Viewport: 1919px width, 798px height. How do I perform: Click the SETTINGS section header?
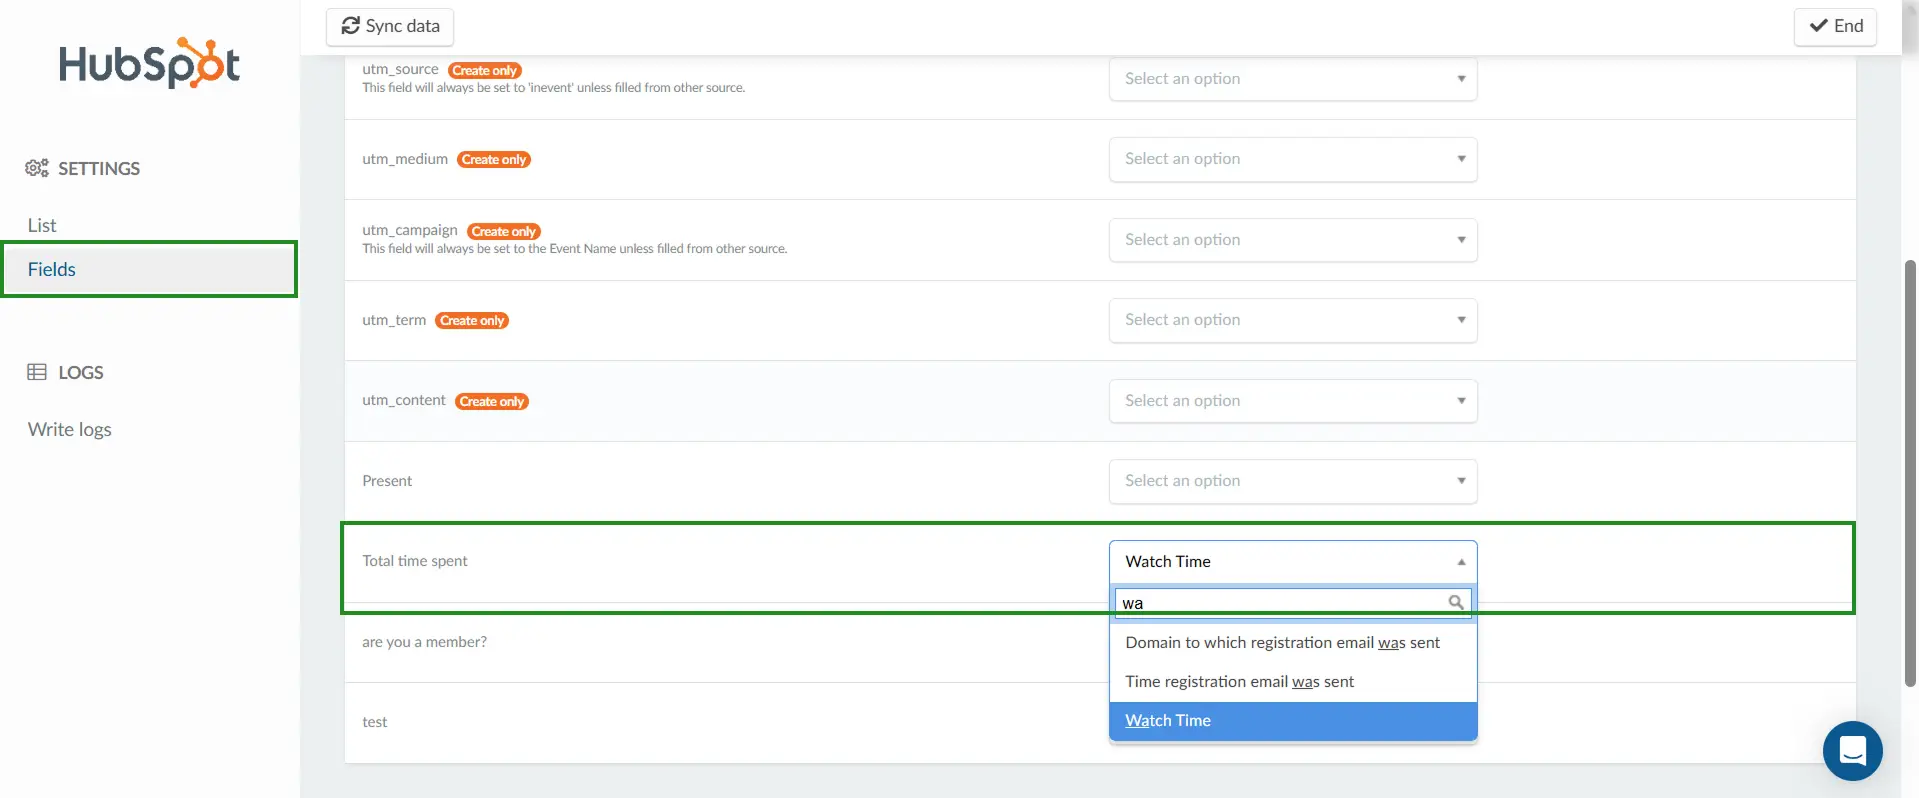pyautogui.click(x=83, y=168)
